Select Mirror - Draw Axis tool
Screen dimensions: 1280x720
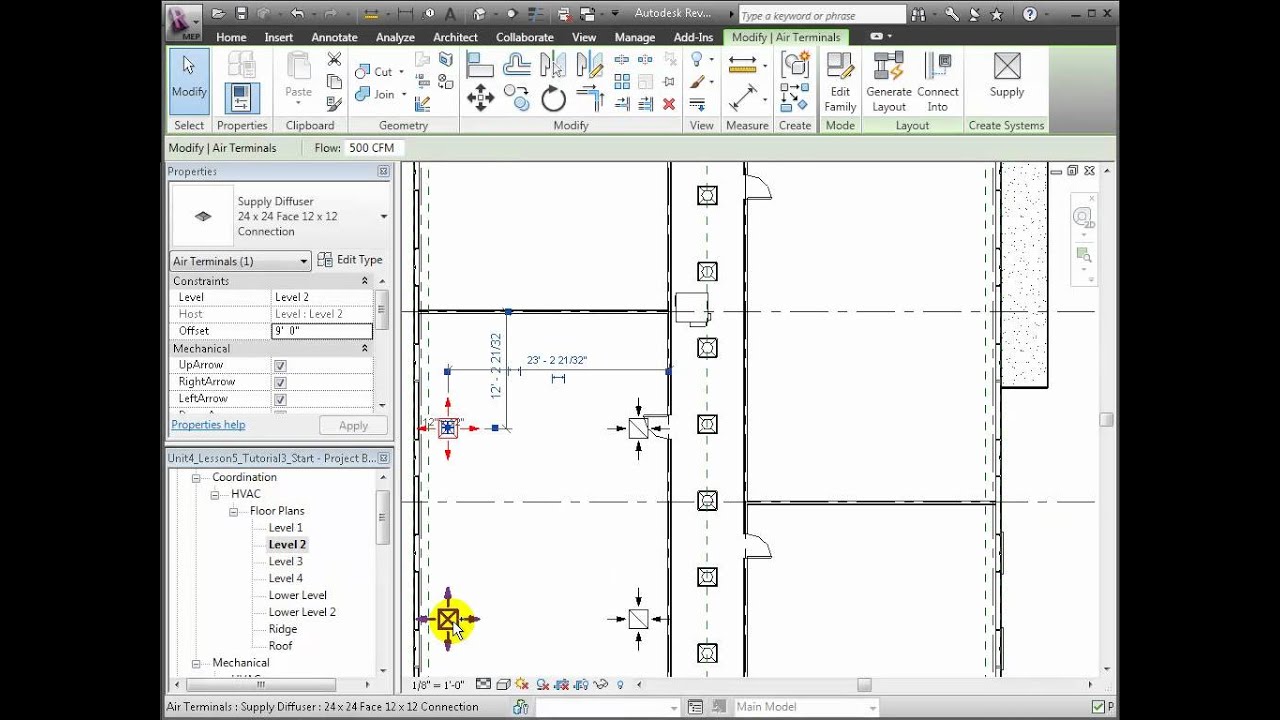(x=589, y=65)
